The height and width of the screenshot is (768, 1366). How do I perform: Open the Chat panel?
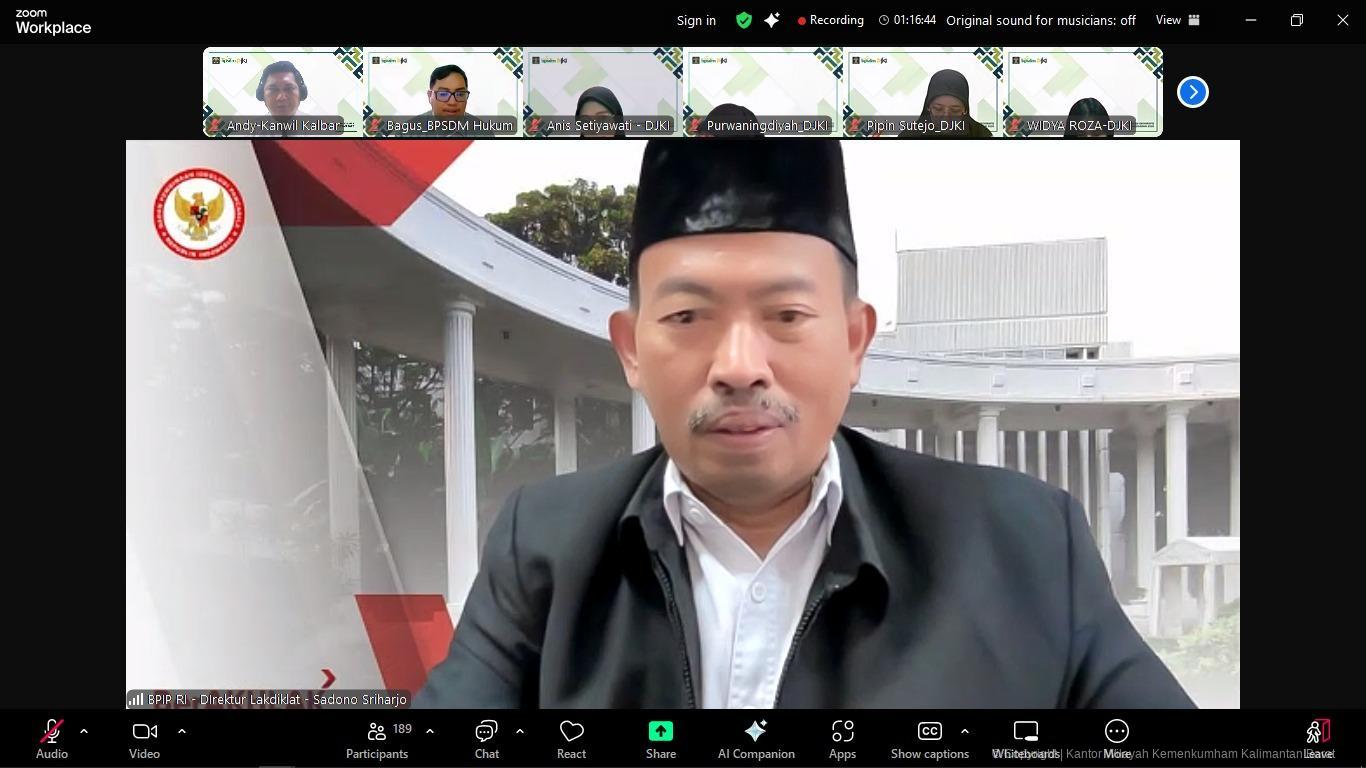[x=487, y=739]
